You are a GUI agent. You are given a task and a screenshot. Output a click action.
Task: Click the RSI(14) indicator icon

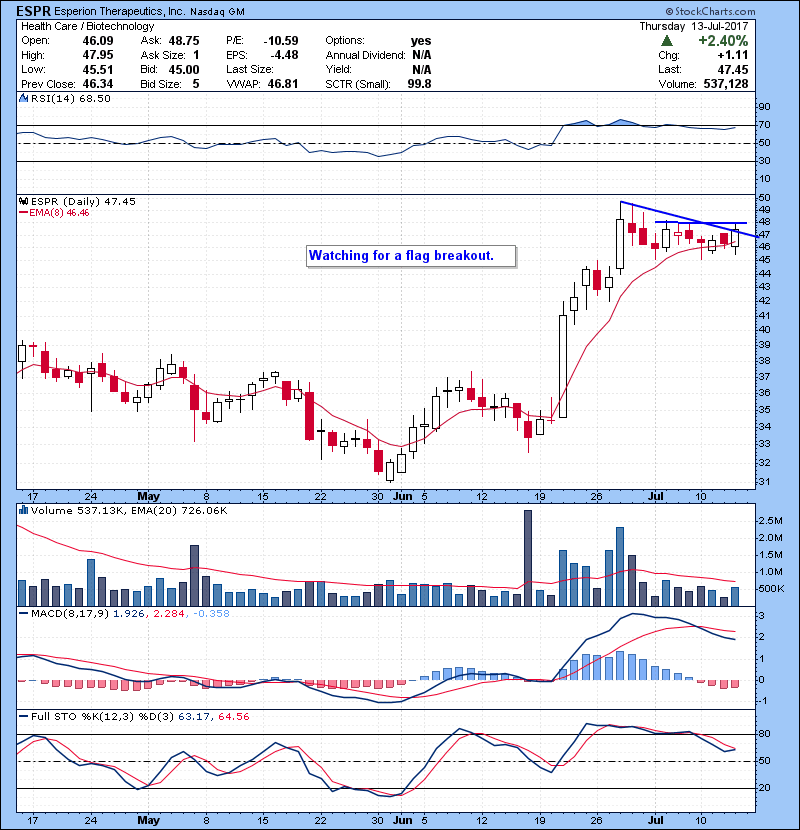[23, 98]
